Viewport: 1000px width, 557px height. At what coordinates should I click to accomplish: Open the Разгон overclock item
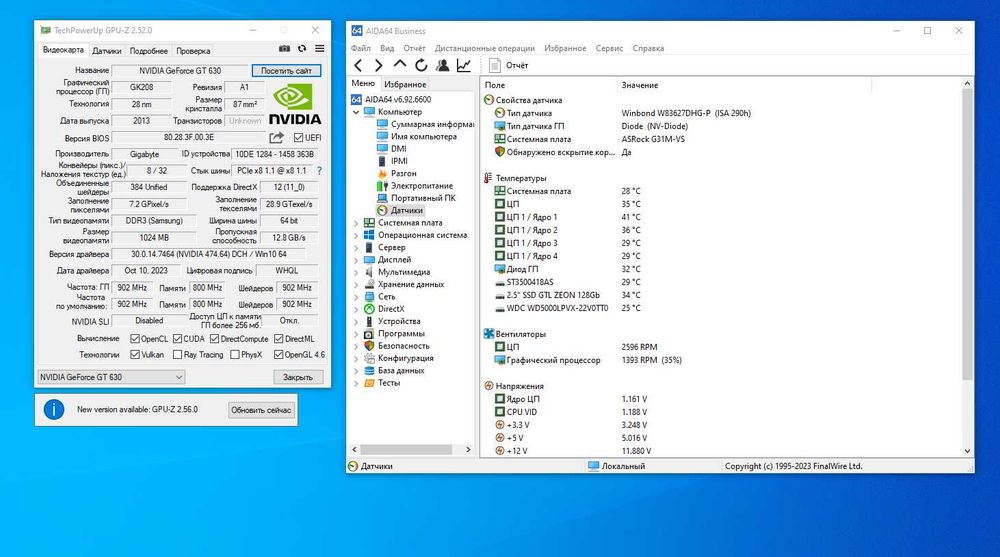tap(397, 174)
